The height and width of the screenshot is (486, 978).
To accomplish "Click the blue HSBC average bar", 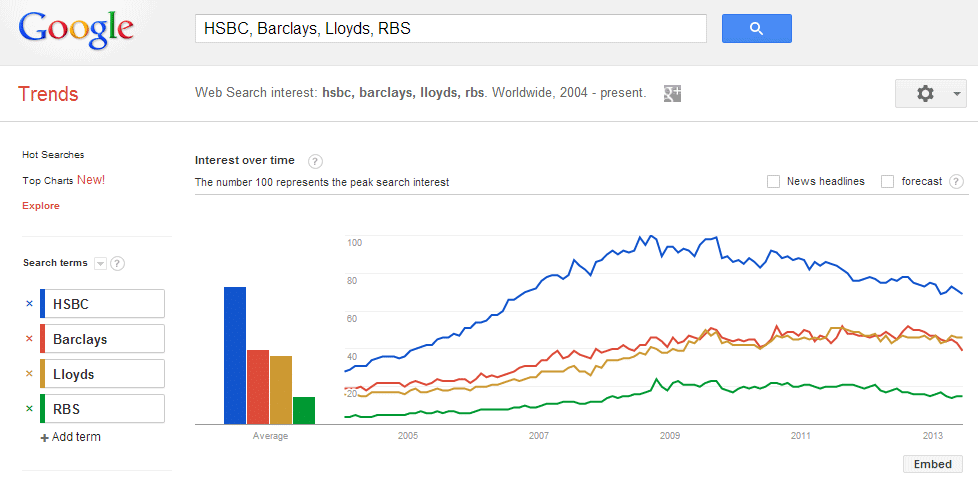I will 235,355.
